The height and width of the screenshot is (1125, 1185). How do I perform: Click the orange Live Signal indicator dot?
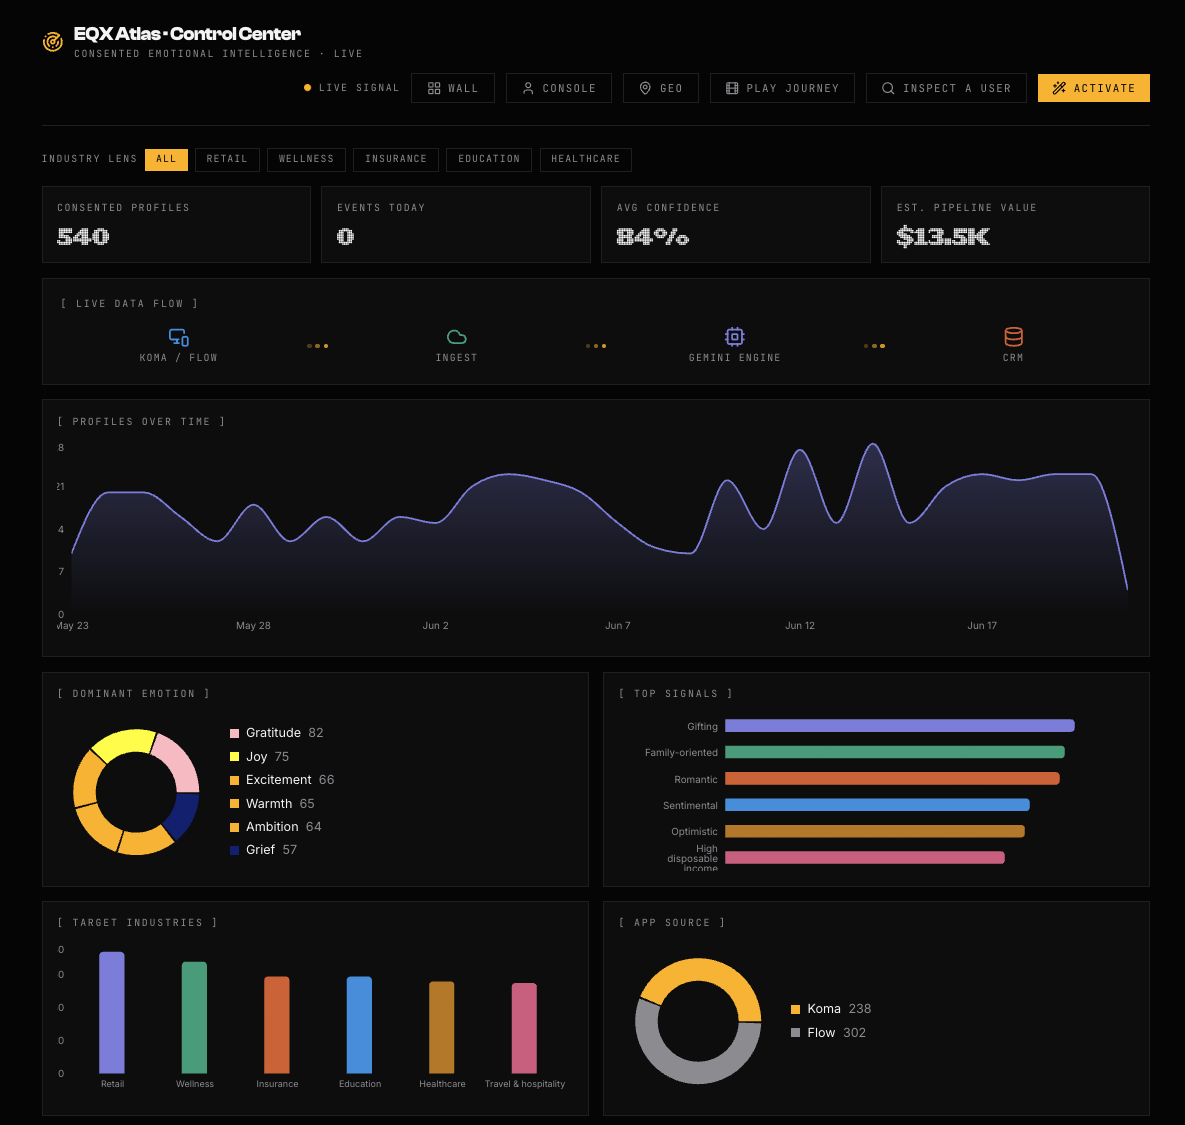pyautogui.click(x=308, y=88)
